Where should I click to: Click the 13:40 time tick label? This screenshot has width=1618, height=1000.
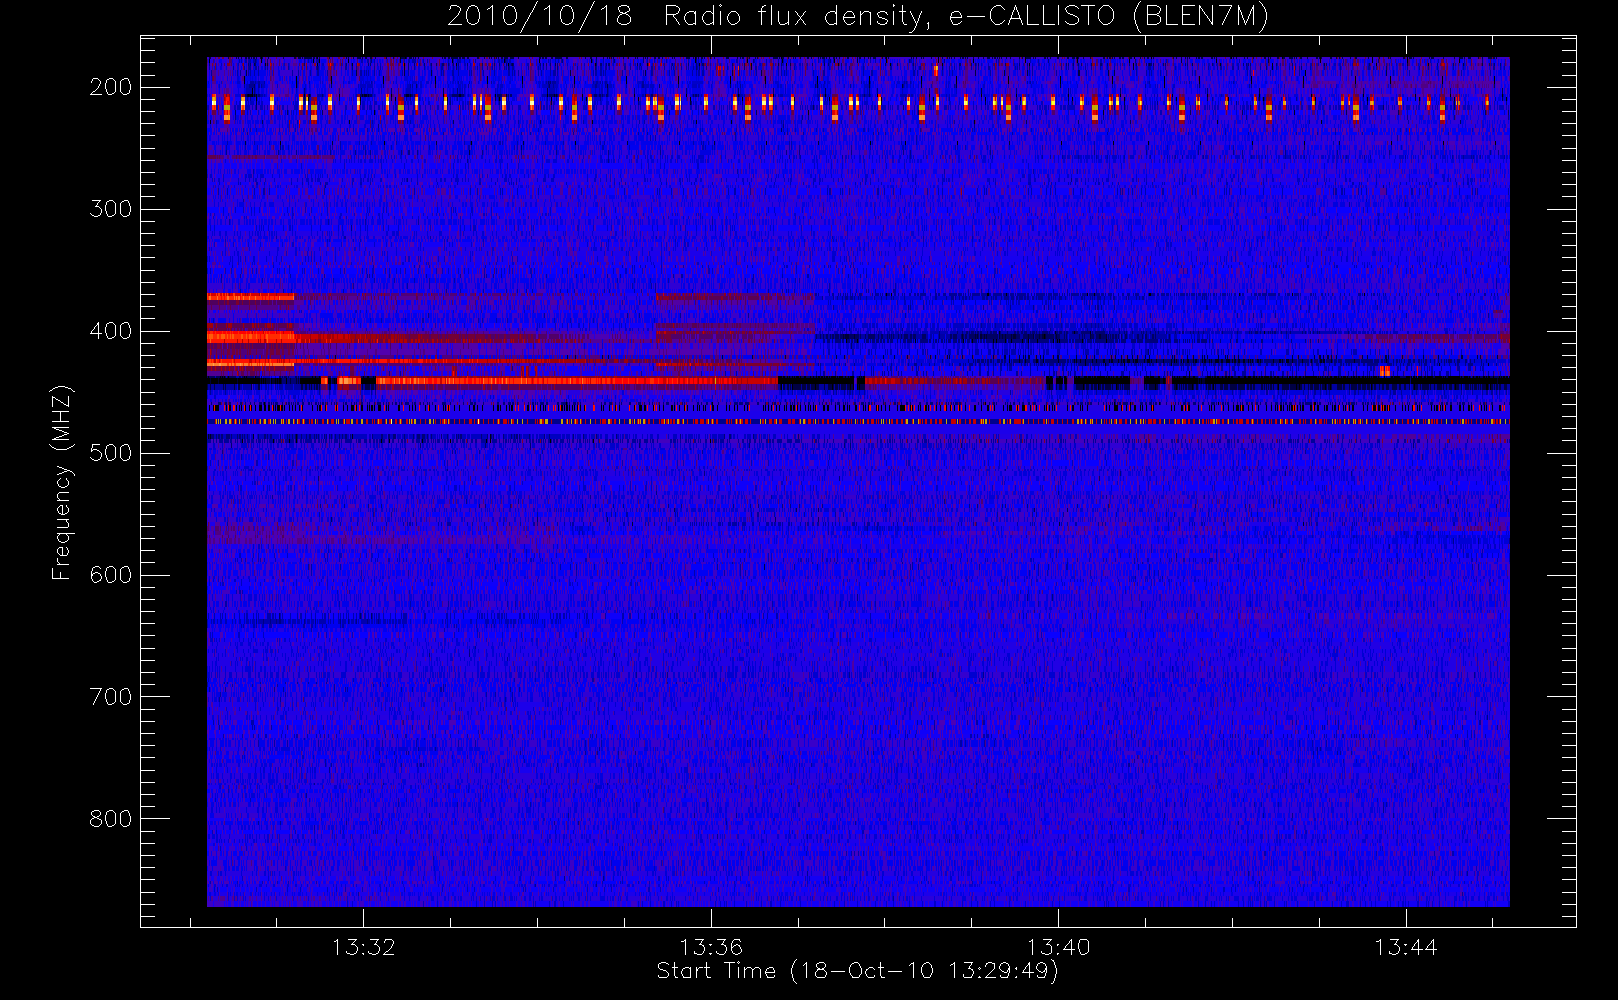coord(1058,947)
